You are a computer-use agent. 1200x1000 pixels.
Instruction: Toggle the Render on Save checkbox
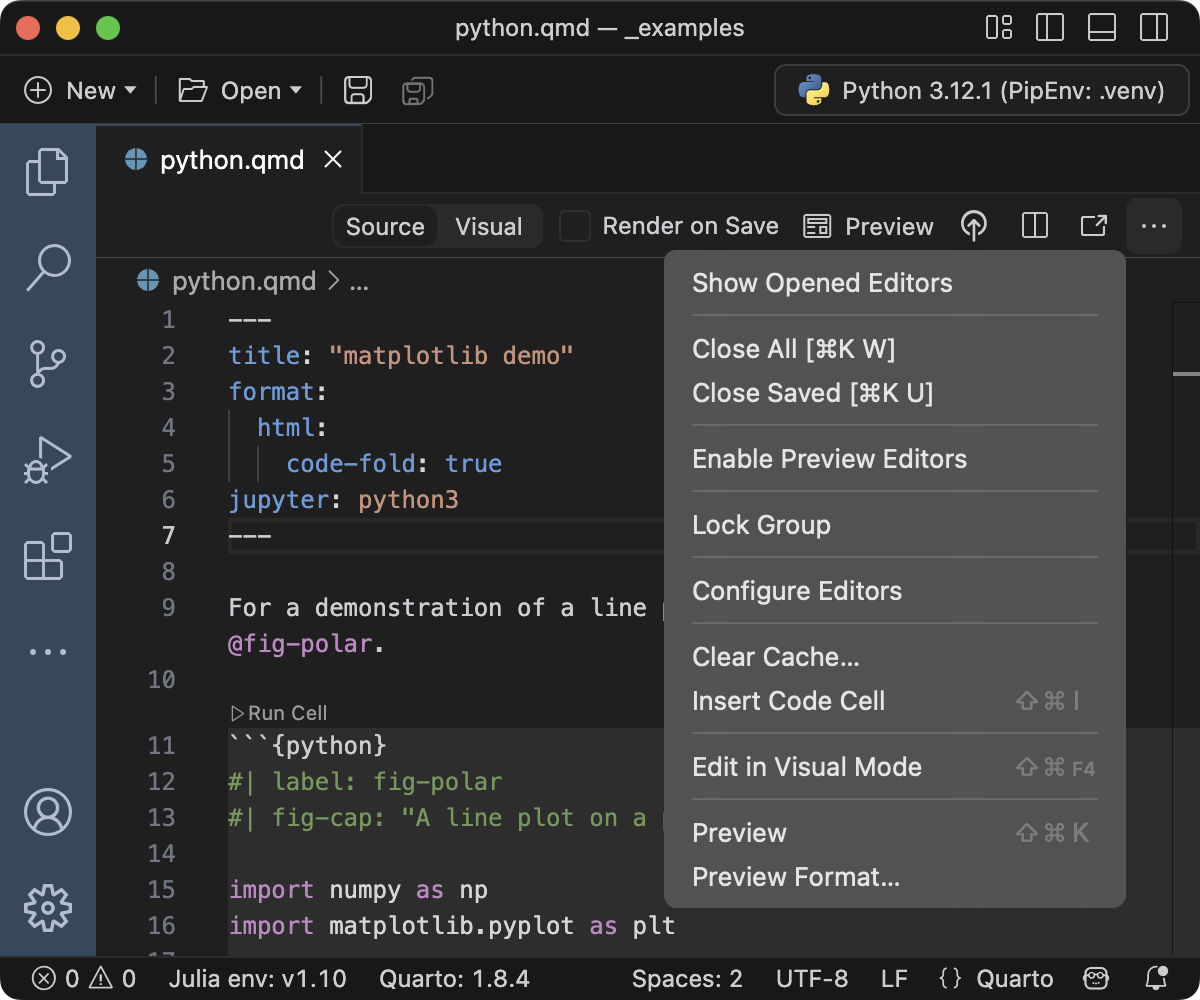pos(575,226)
